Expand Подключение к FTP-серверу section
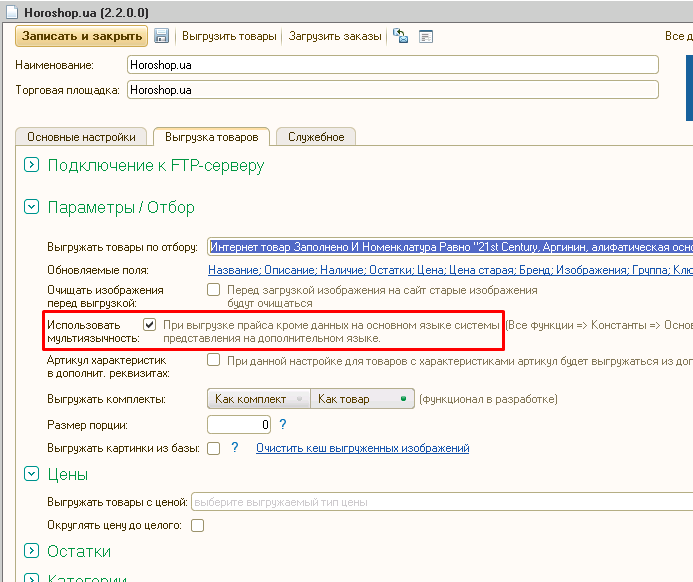Image resolution: width=693 pixels, height=582 pixels. tap(31, 165)
